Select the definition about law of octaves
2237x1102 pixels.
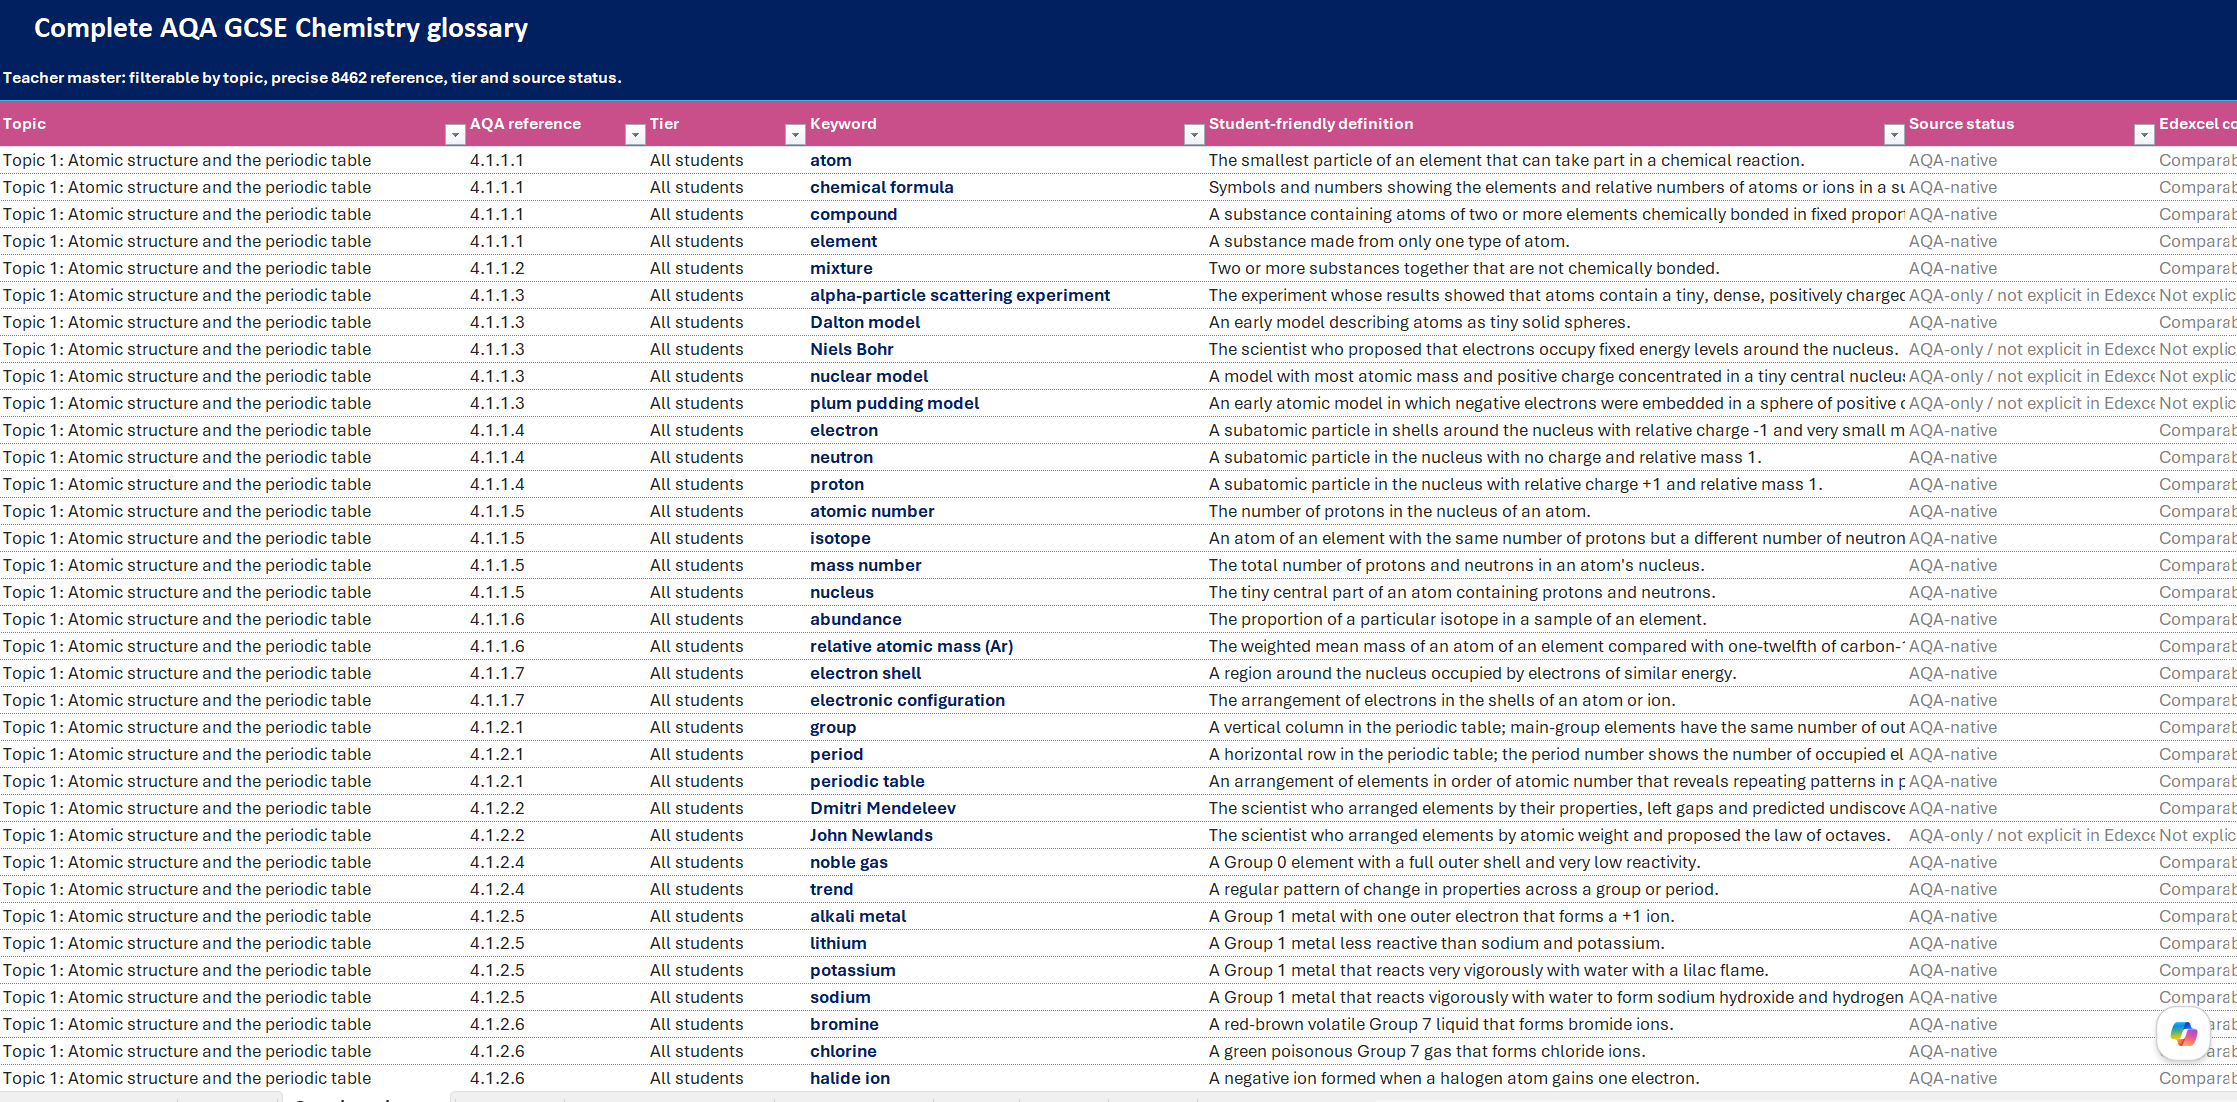pos(1555,835)
